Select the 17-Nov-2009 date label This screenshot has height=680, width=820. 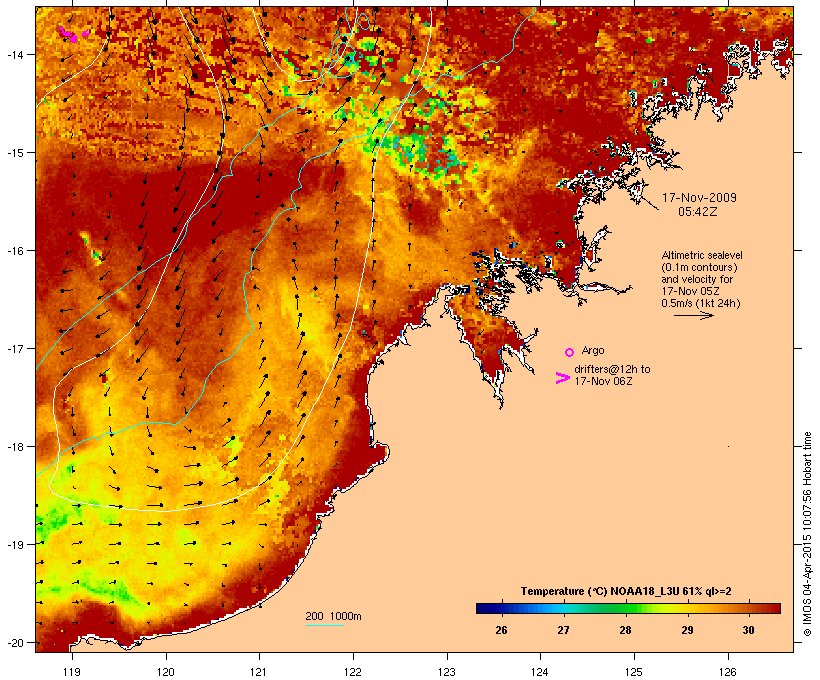pyautogui.click(x=699, y=198)
